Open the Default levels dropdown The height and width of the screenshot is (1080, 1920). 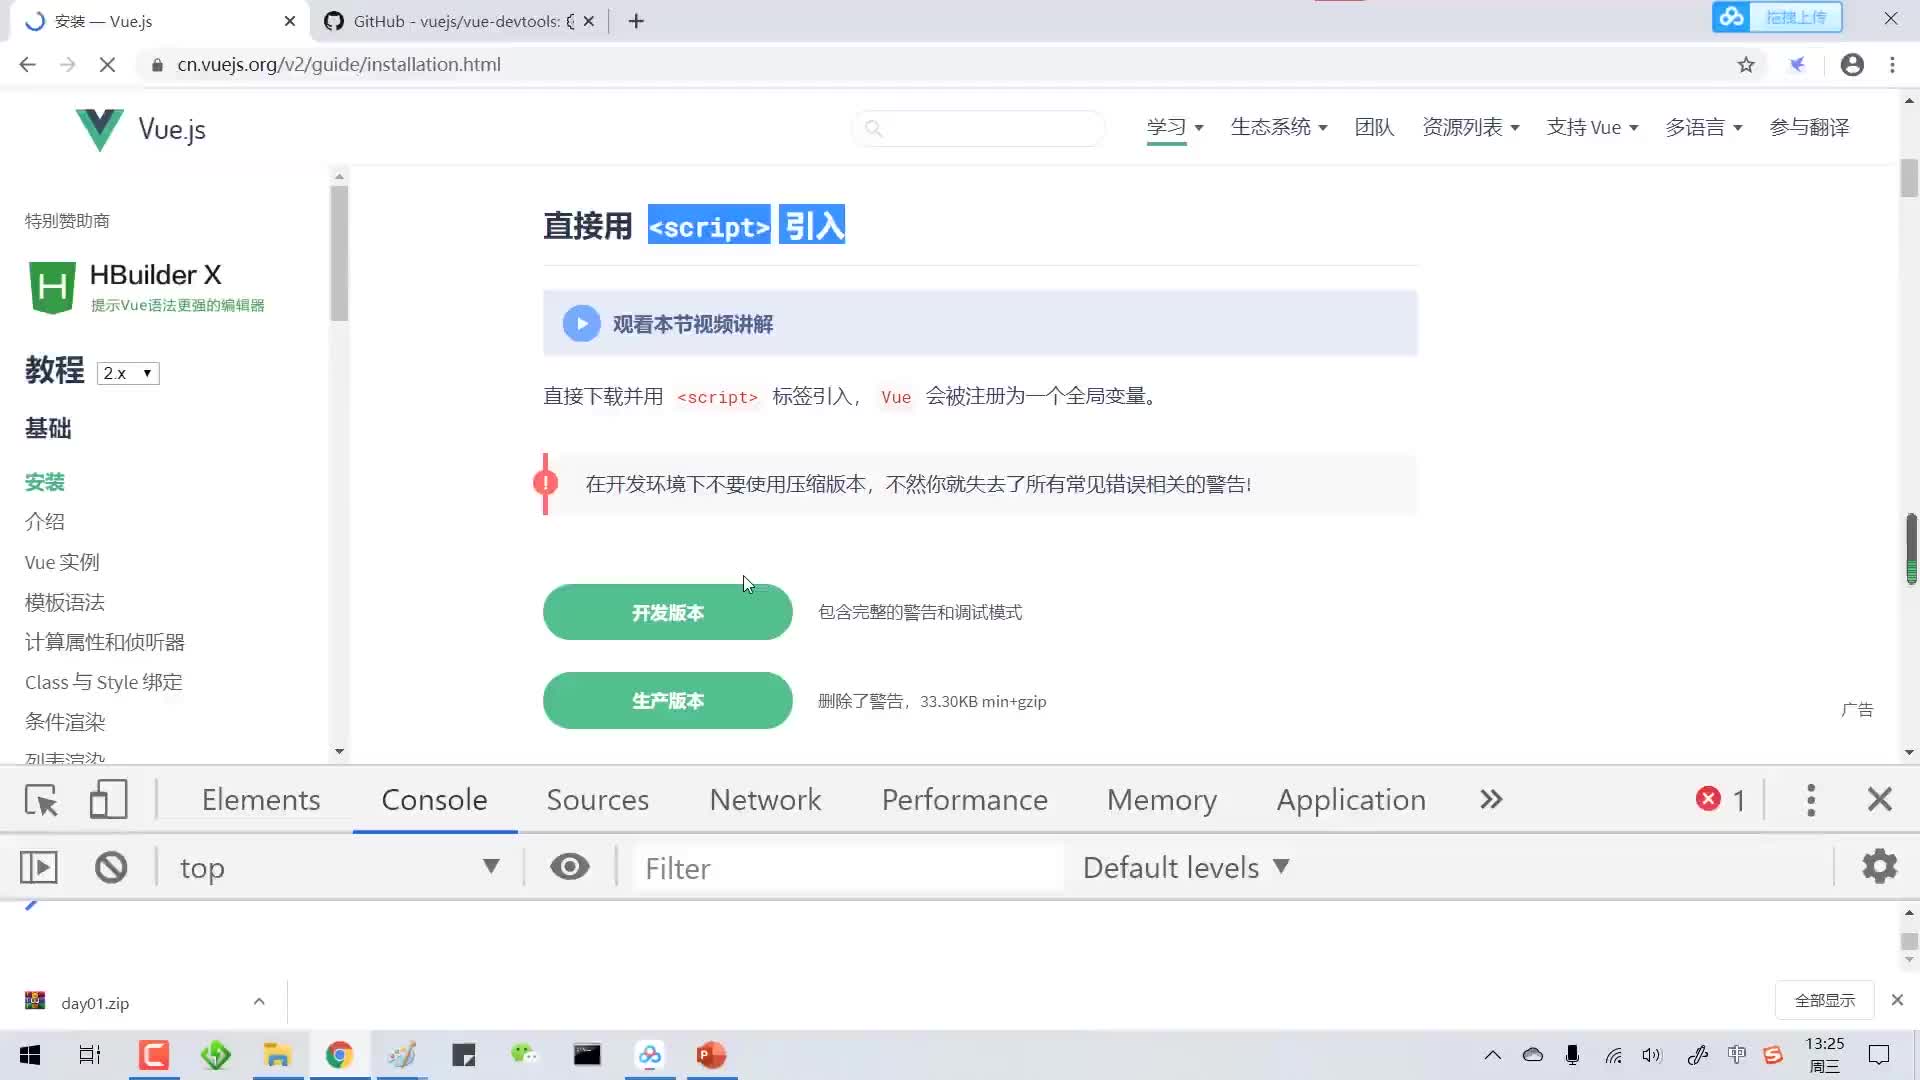[x=1186, y=867]
